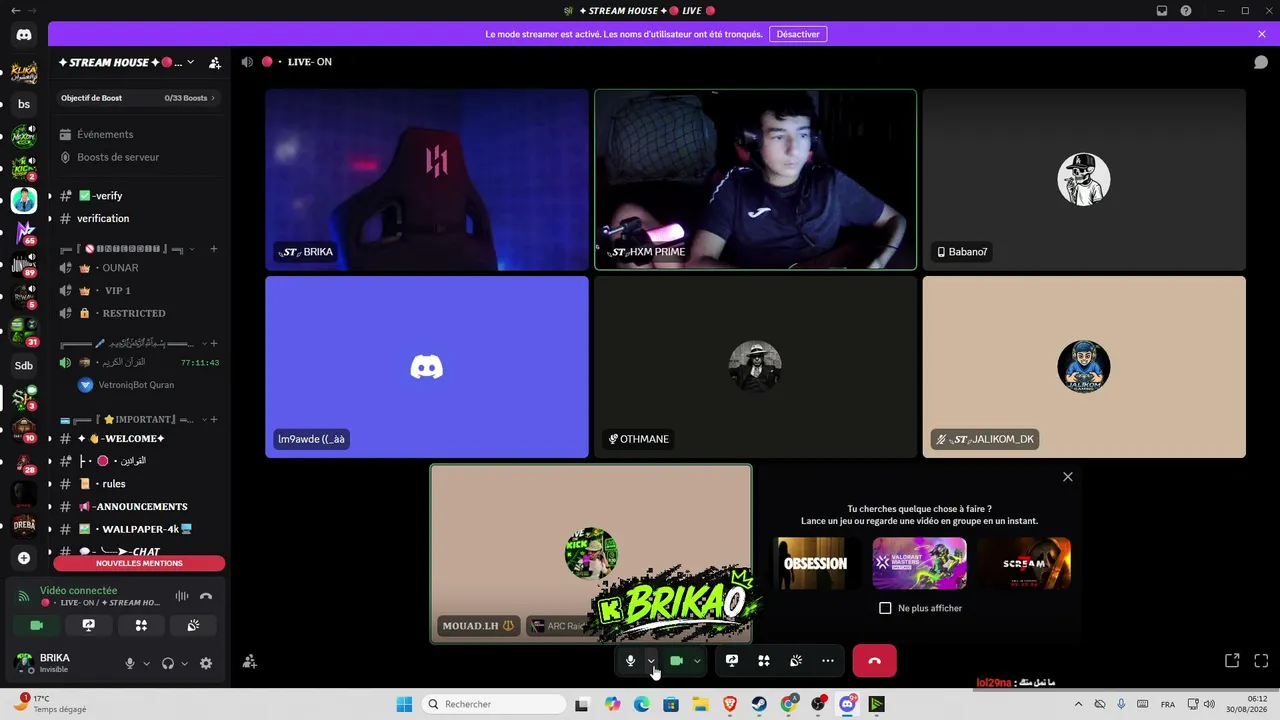Image resolution: width=1280 pixels, height=720 pixels.
Task: Pop out the call window
Action: click(1232, 661)
